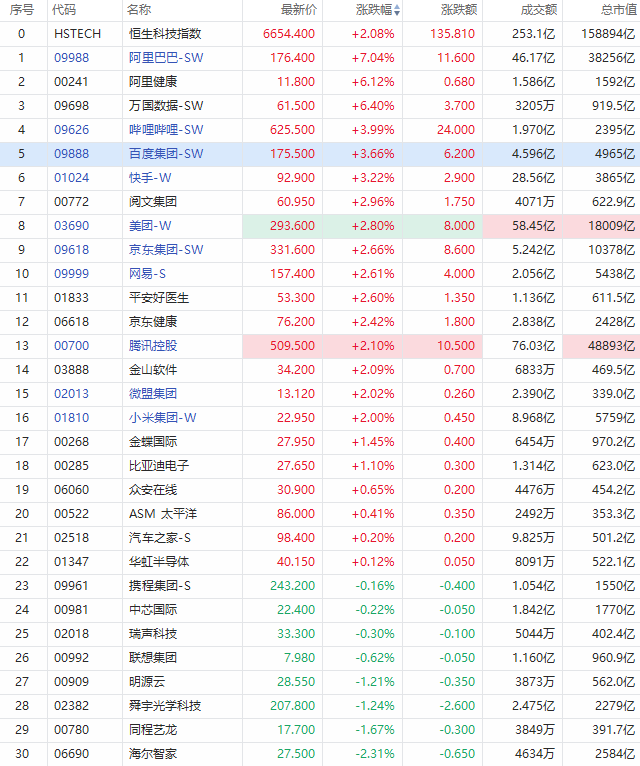Sort by 总市值 column header

[619, 10]
